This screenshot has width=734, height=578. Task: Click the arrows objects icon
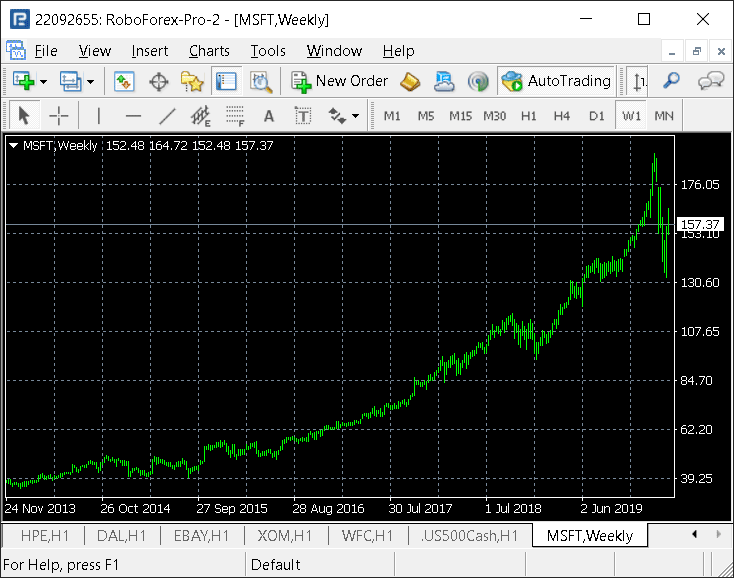point(337,116)
